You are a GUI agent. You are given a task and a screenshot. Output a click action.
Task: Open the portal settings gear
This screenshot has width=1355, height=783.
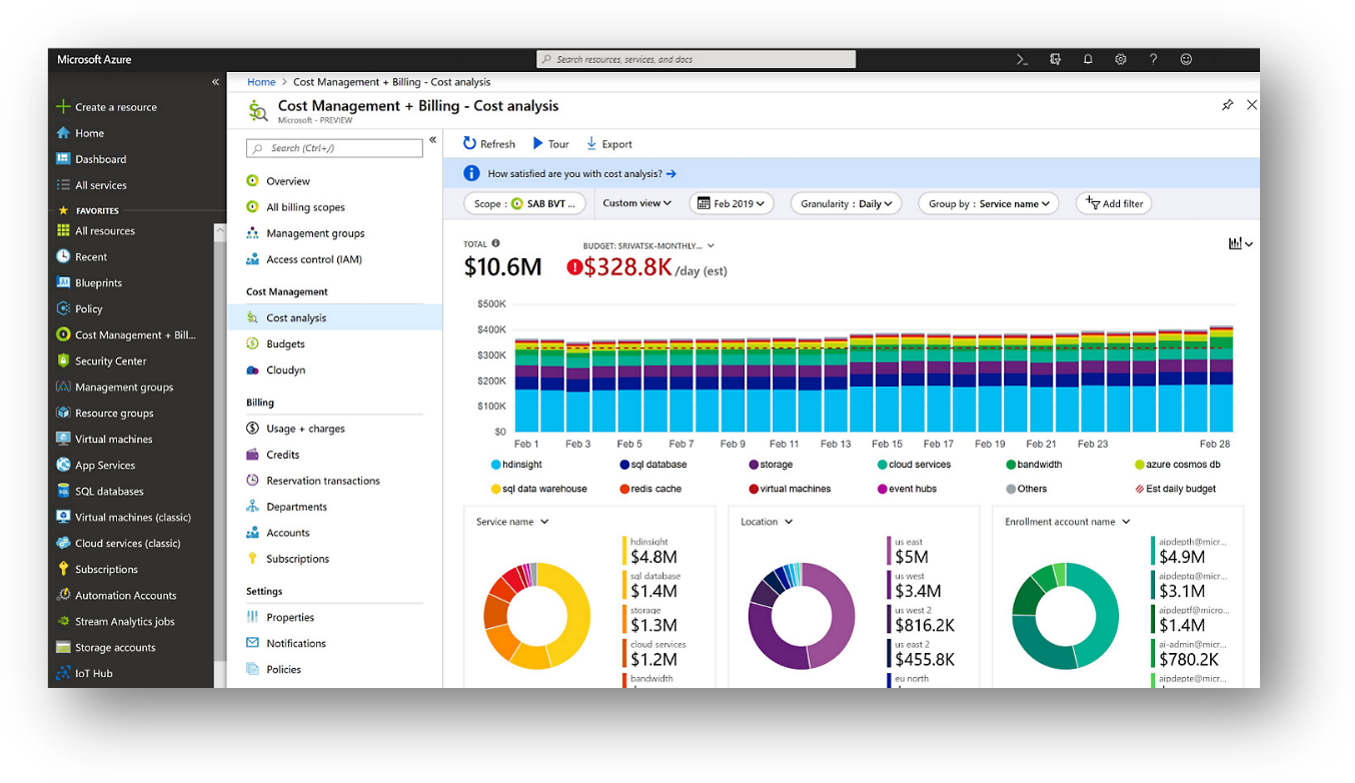tap(1120, 59)
